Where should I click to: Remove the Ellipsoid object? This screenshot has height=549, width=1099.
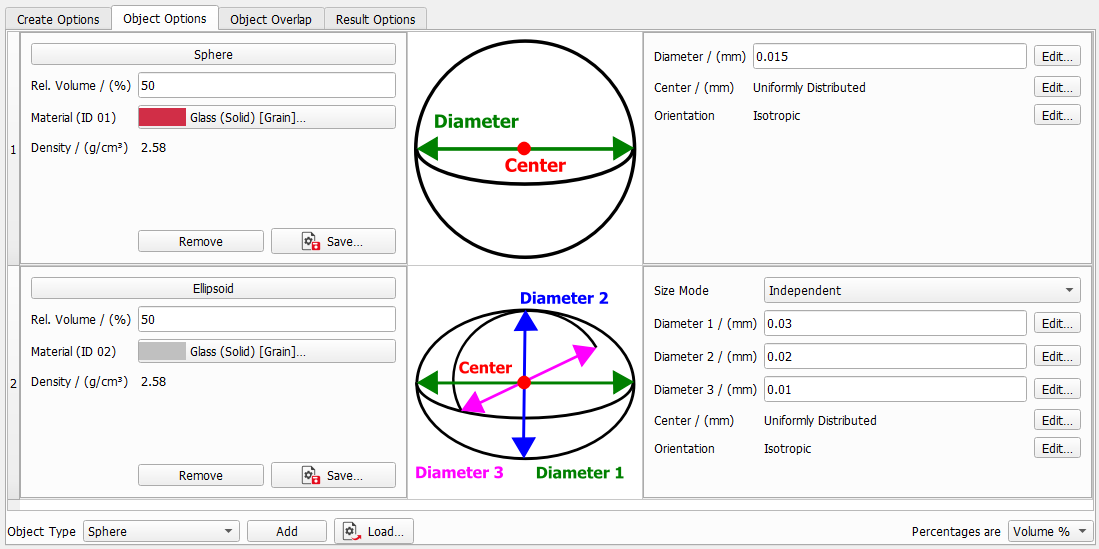coord(200,475)
